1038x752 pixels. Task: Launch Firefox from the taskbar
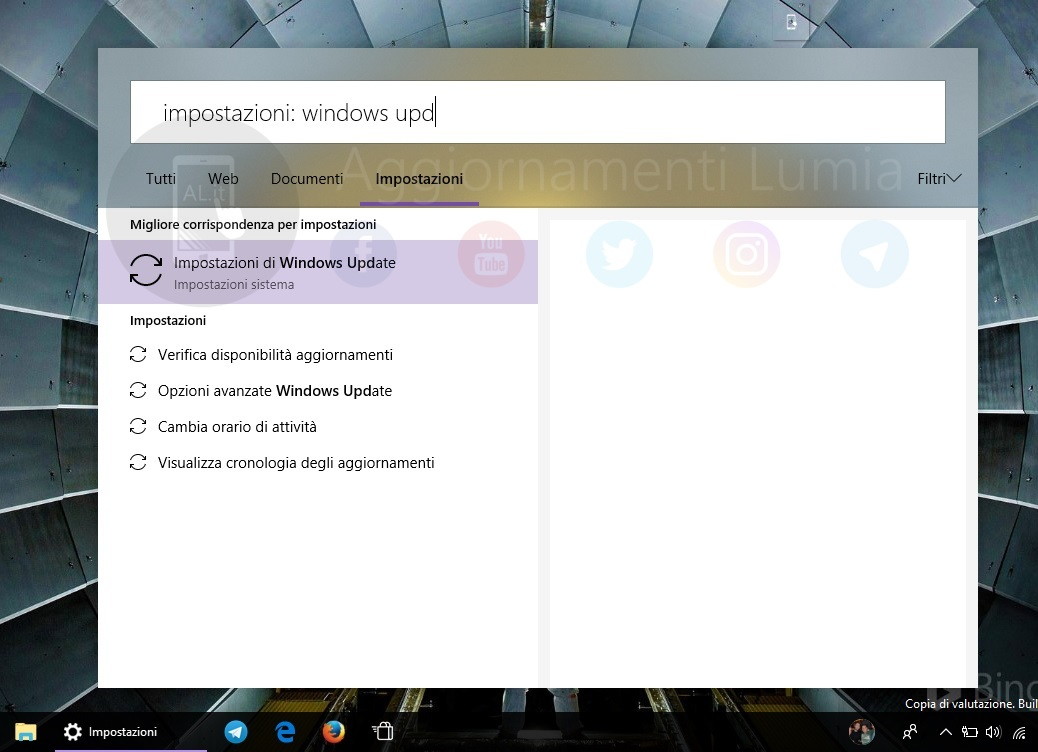coord(334,731)
